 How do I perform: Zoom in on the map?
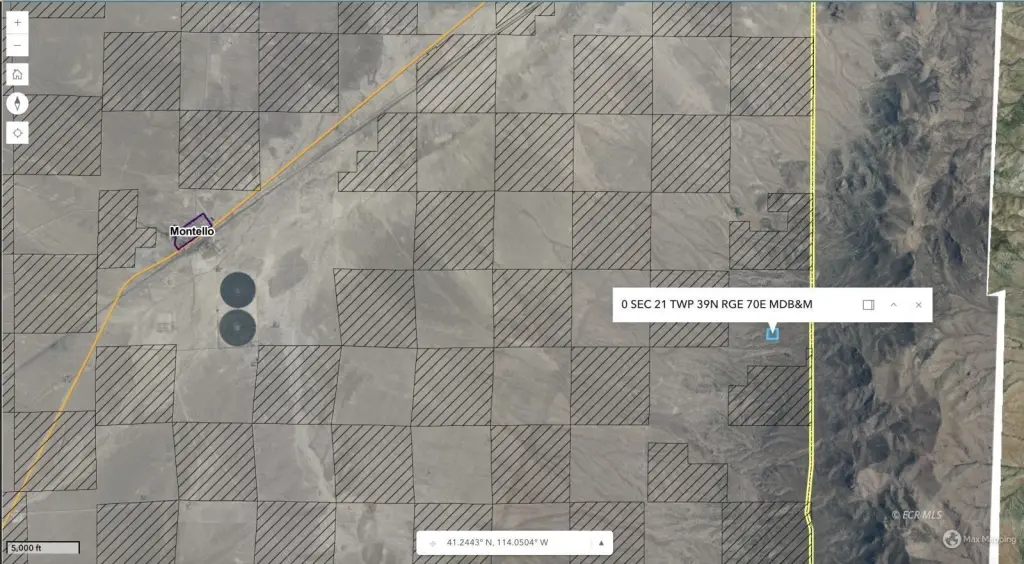(17, 22)
